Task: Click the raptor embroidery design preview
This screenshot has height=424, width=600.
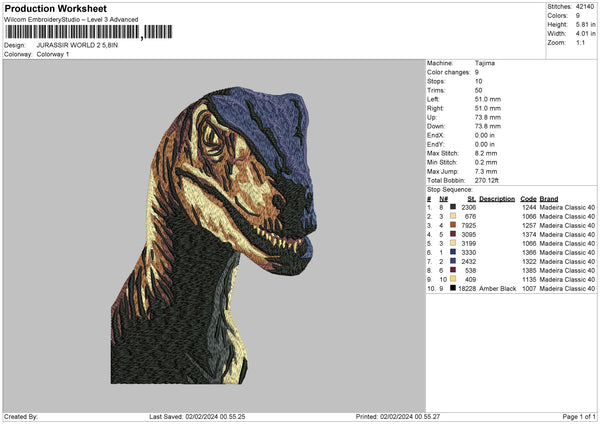Action: click(x=214, y=235)
